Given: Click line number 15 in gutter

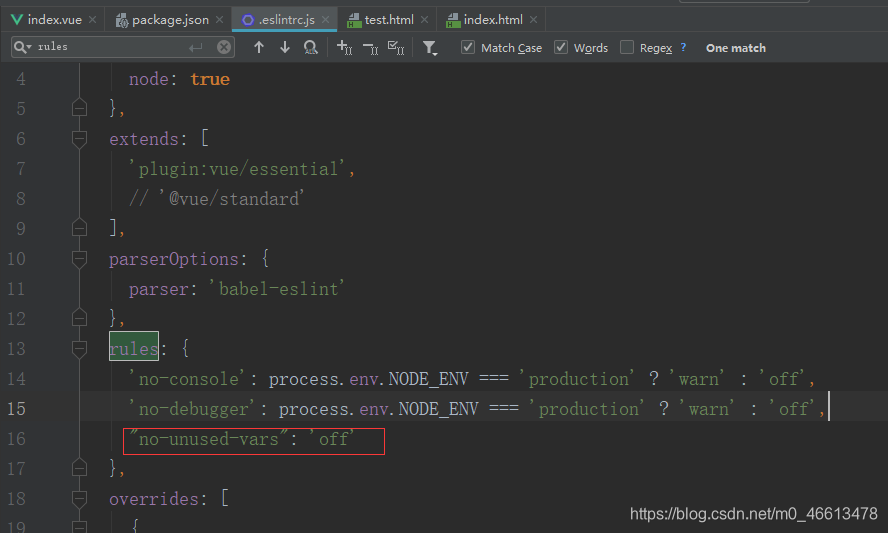Looking at the screenshot, I should click(x=16, y=409).
